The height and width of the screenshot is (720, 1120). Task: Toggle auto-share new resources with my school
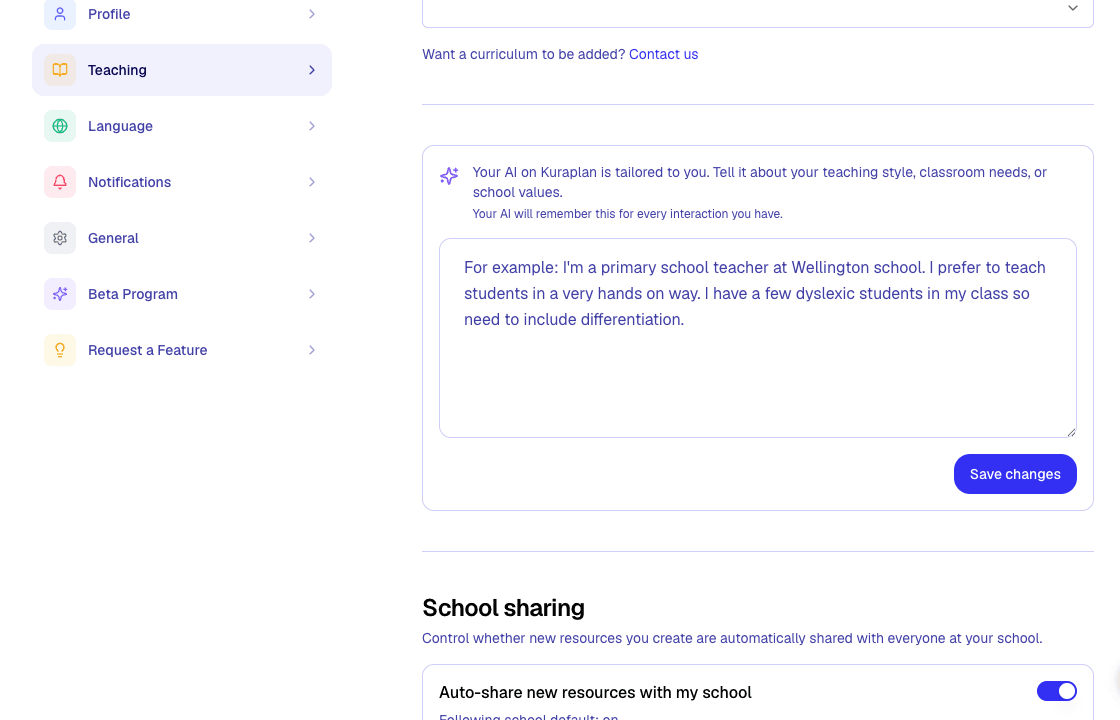click(x=1056, y=691)
